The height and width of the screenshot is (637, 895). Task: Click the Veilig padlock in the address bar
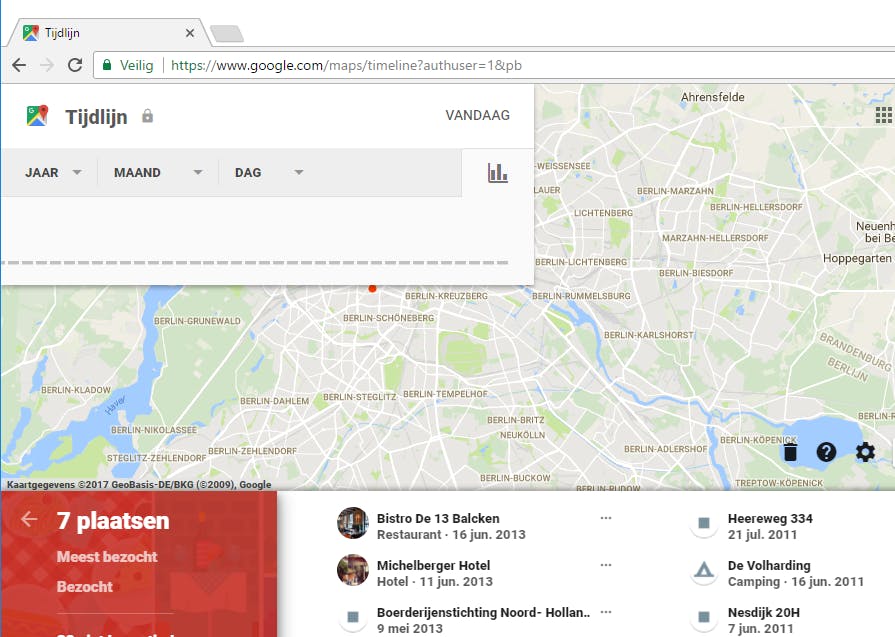coord(107,65)
